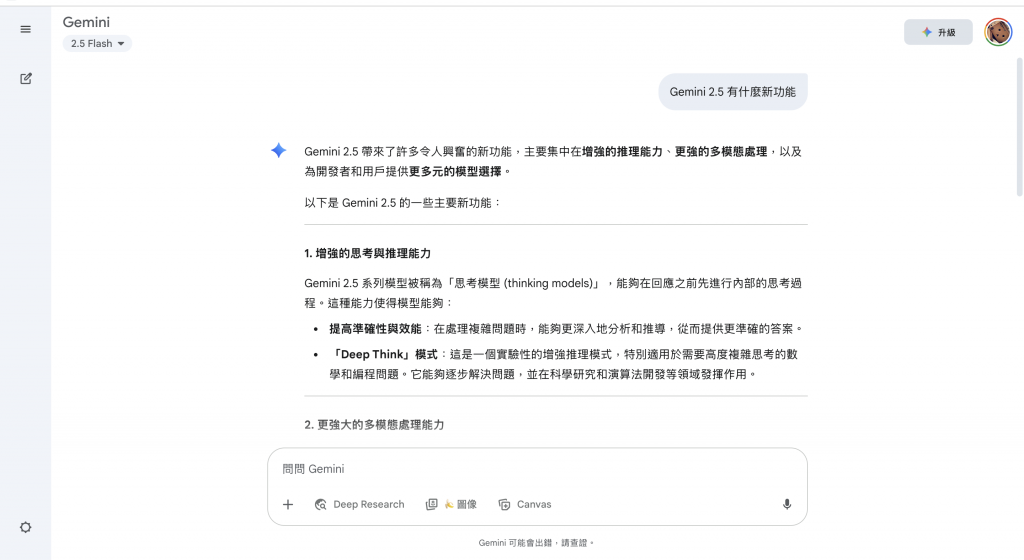This screenshot has height=560, width=1024.
Task: Click the 升級 upgrade button
Action: (x=938, y=32)
